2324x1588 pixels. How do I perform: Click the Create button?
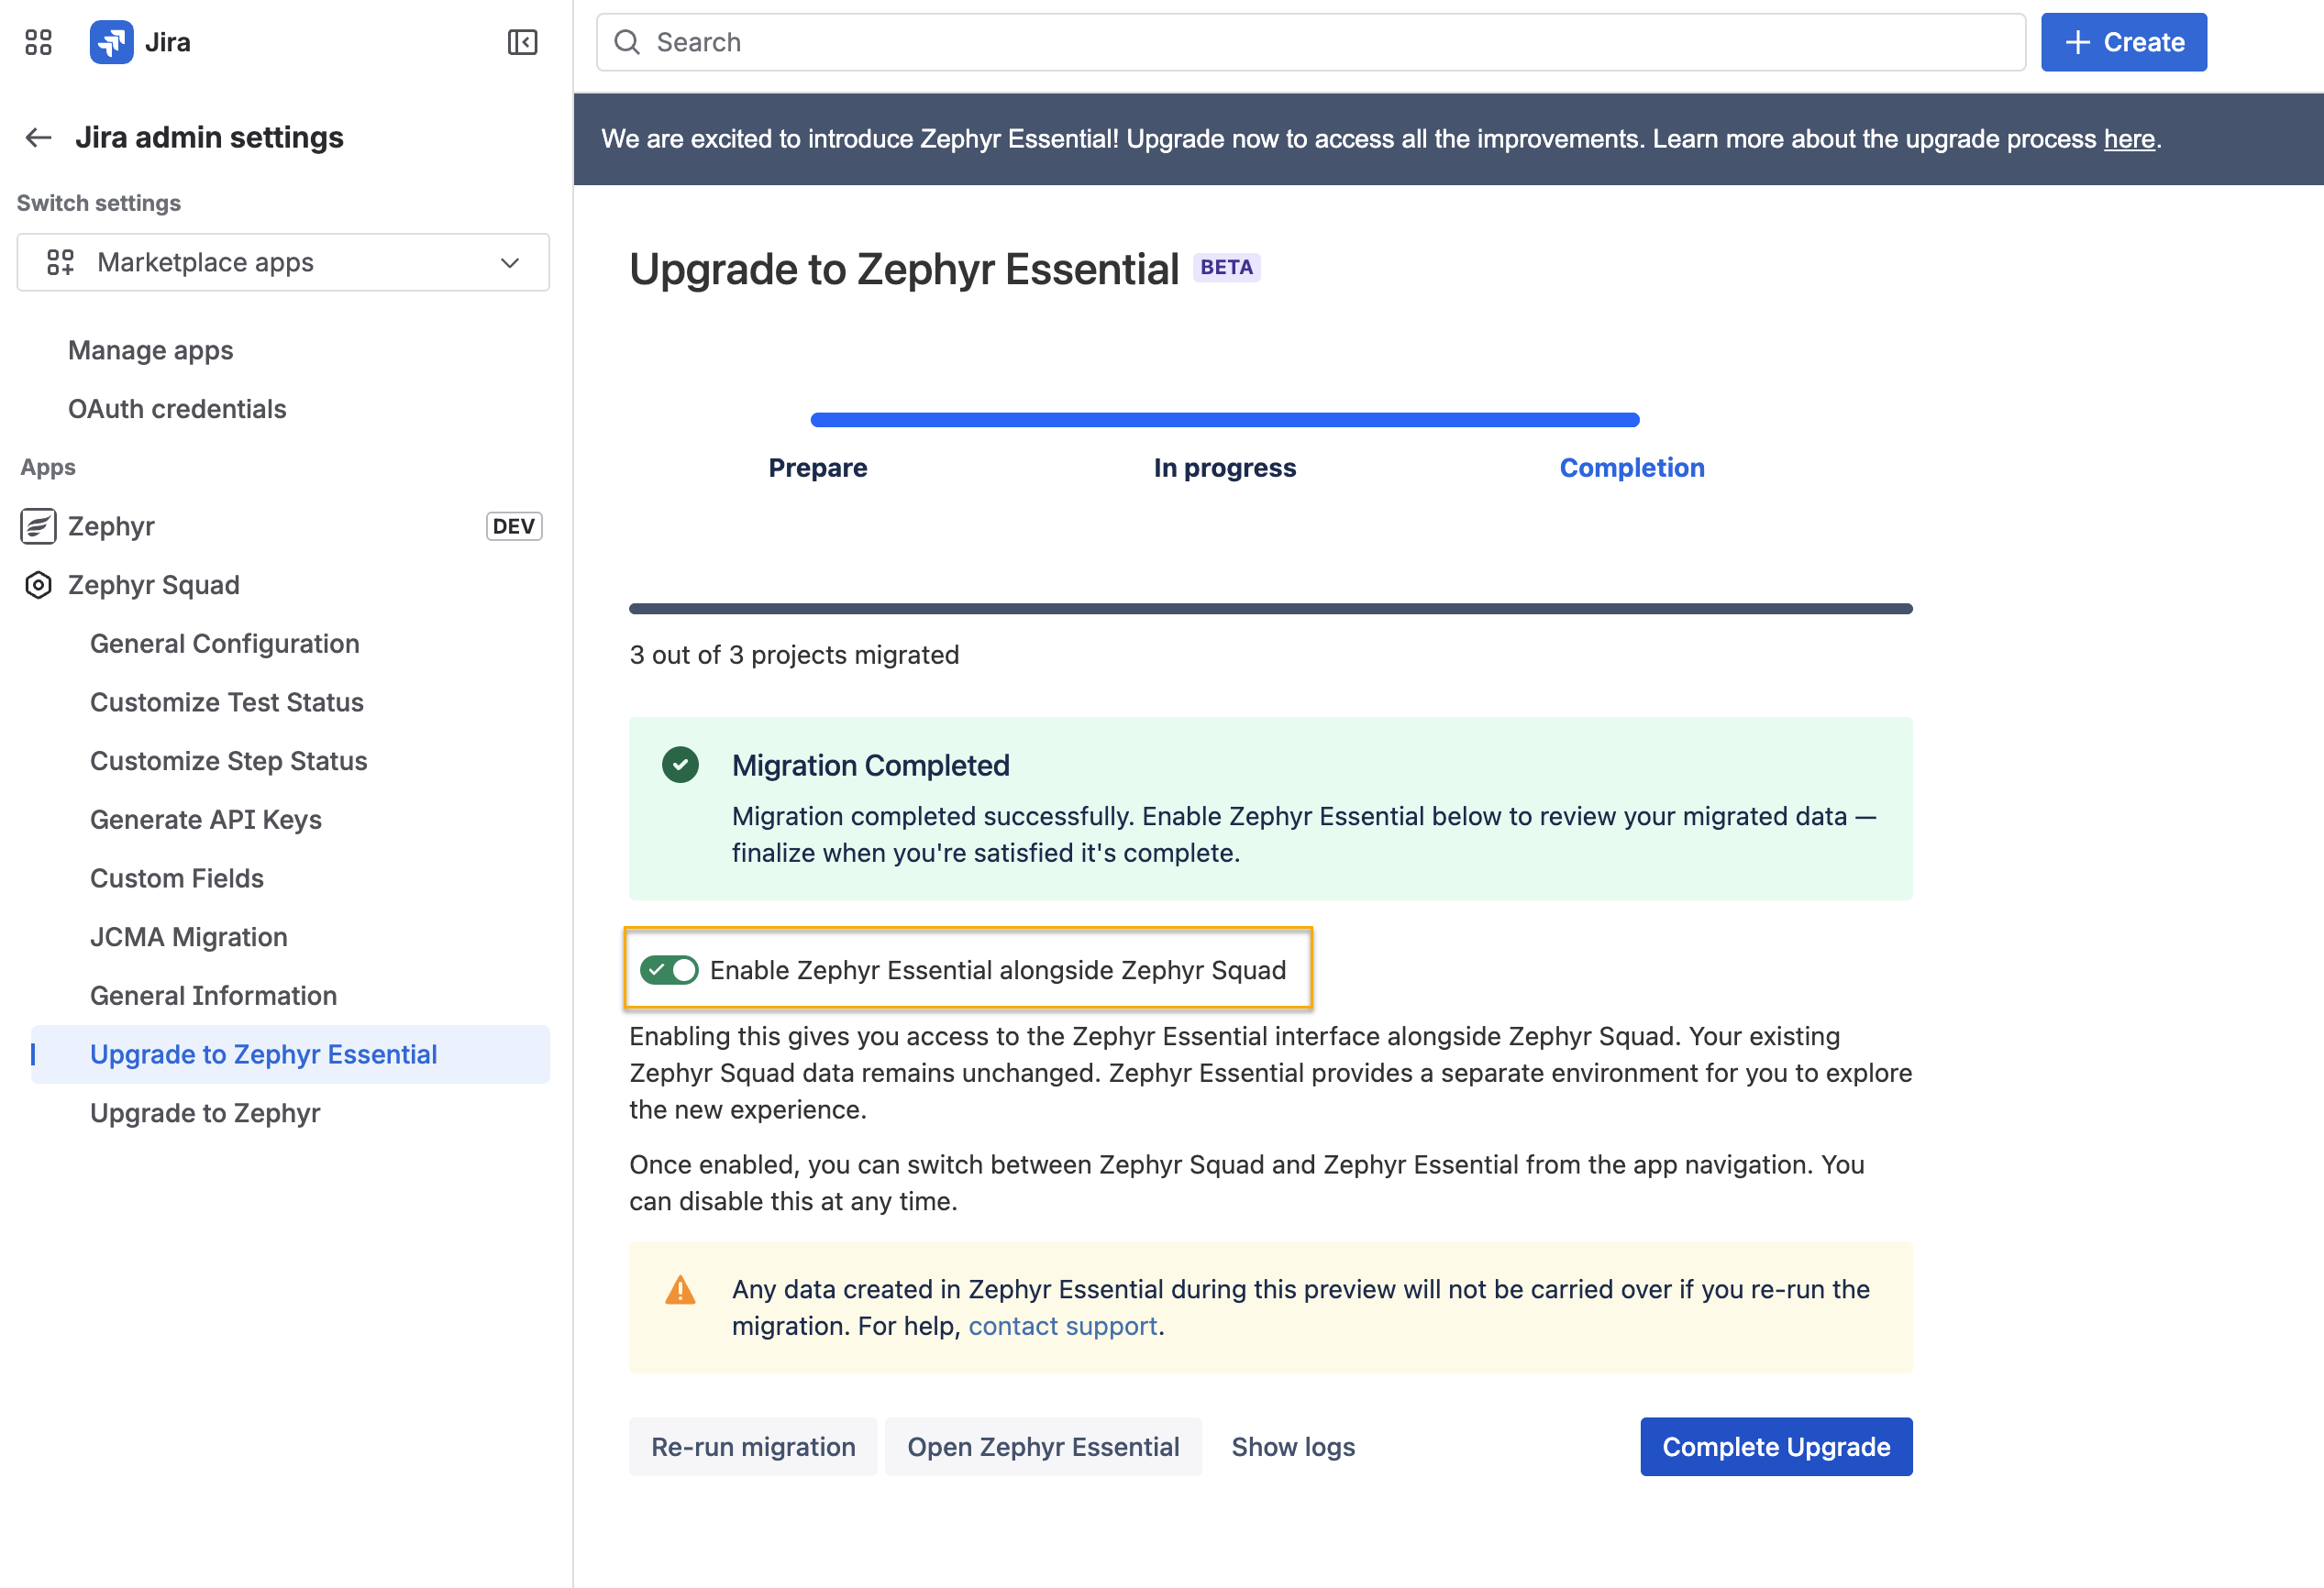tap(2124, 42)
